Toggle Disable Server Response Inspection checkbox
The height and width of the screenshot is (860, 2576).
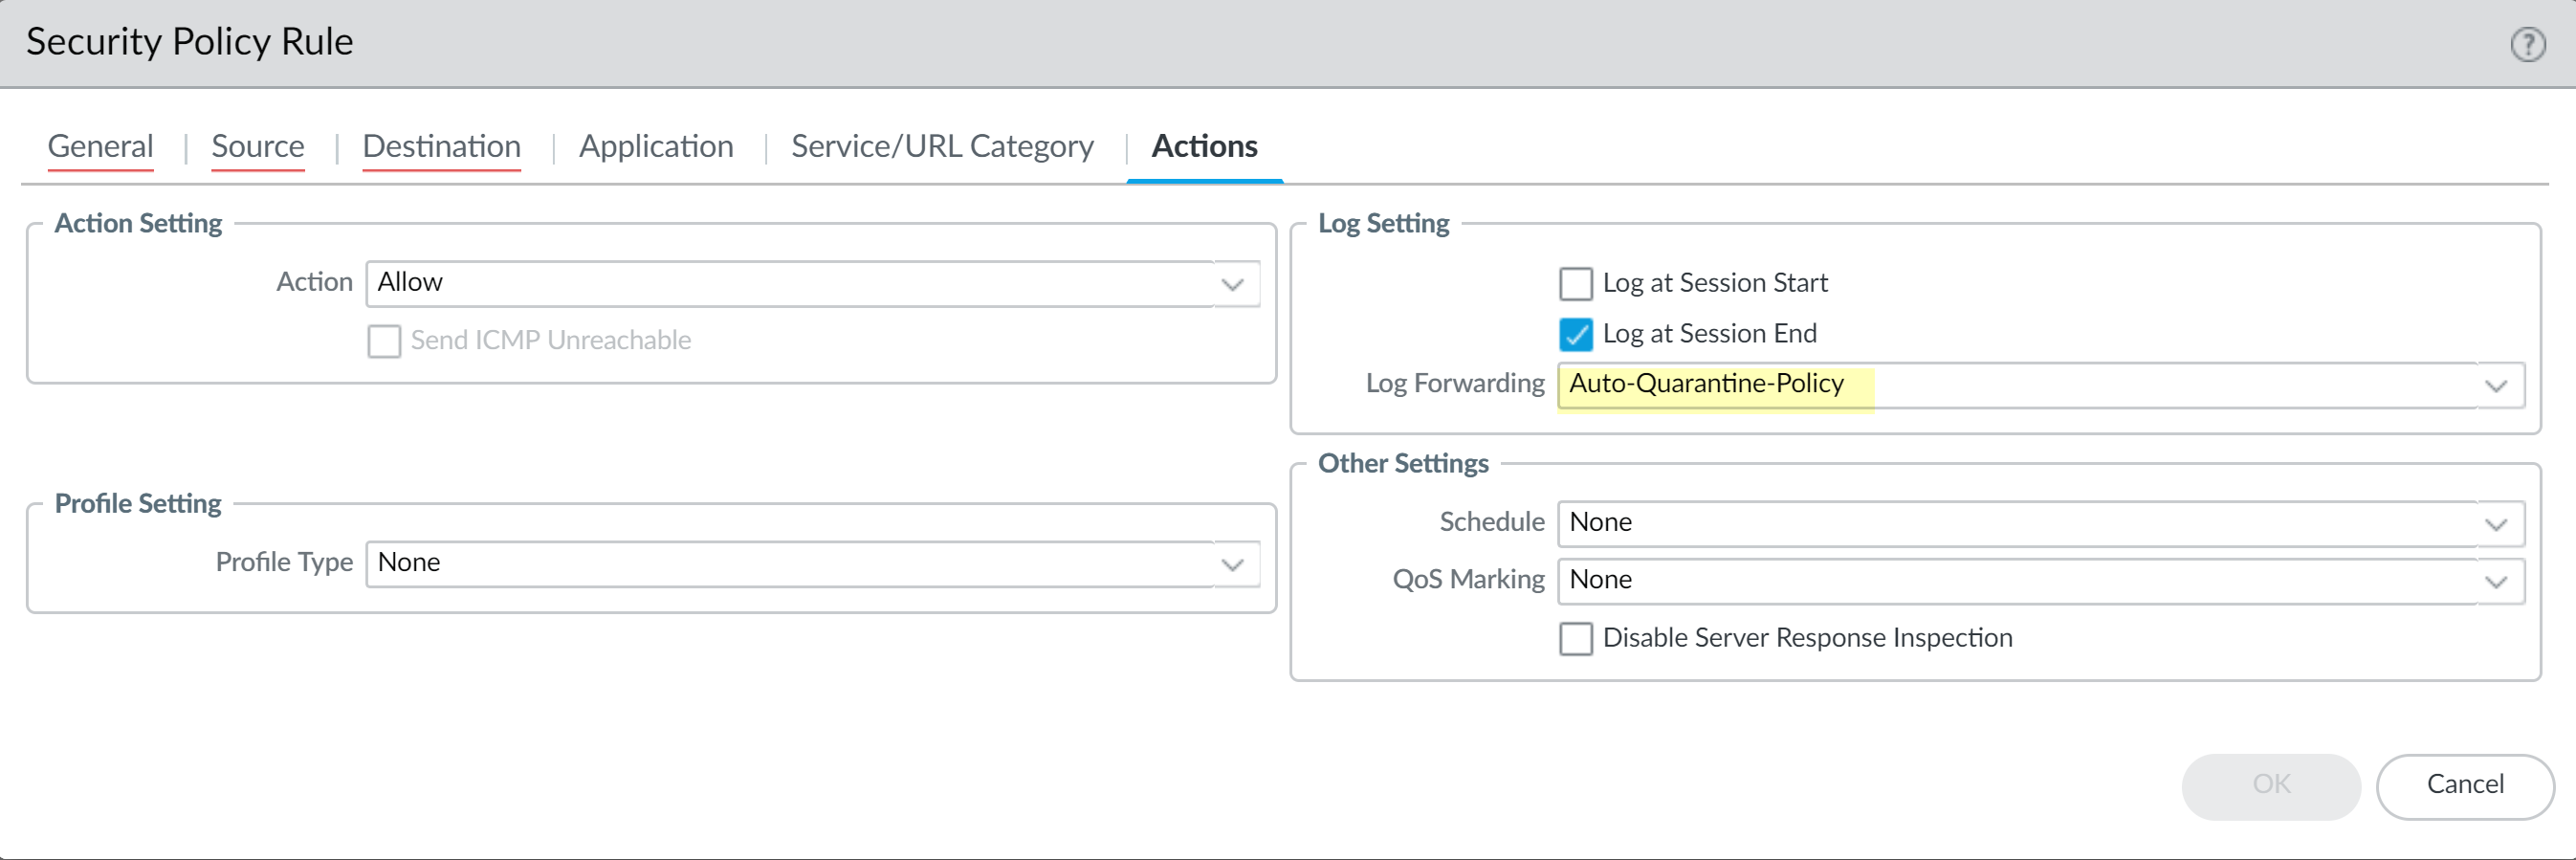click(1576, 638)
